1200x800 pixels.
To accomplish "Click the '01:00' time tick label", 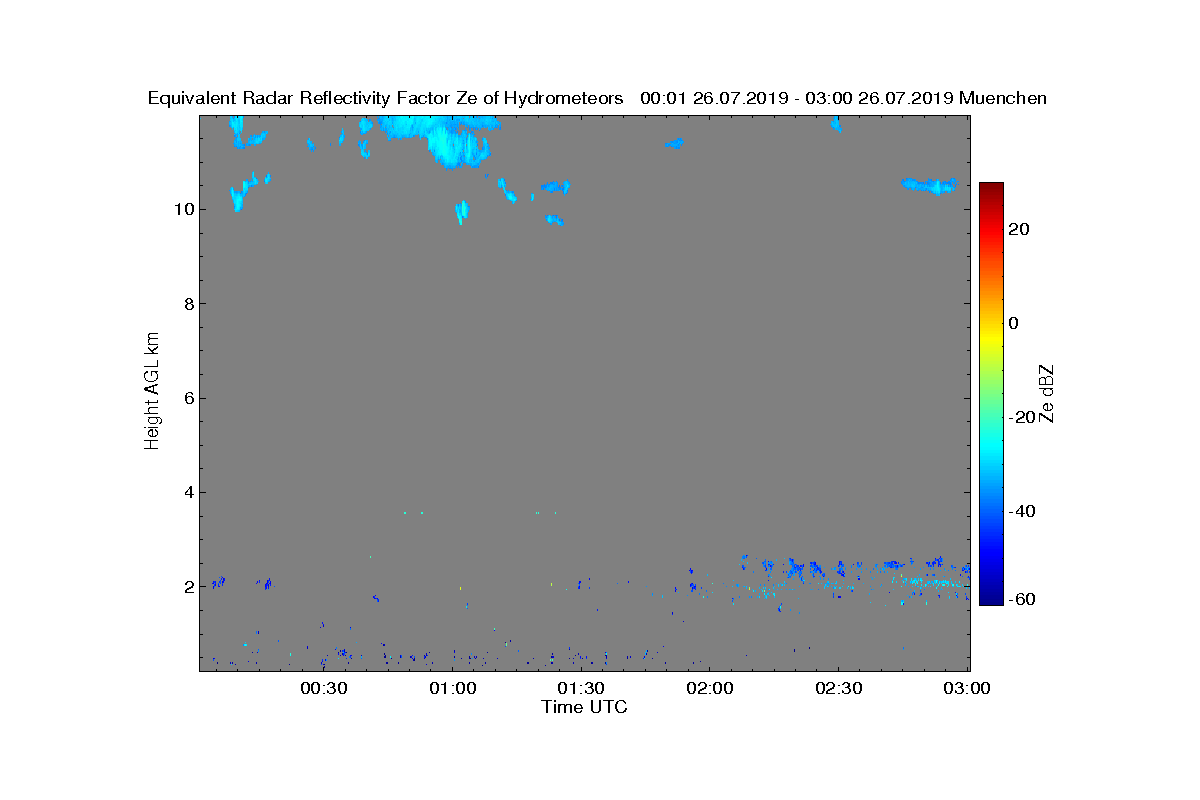I will [x=452, y=688].
